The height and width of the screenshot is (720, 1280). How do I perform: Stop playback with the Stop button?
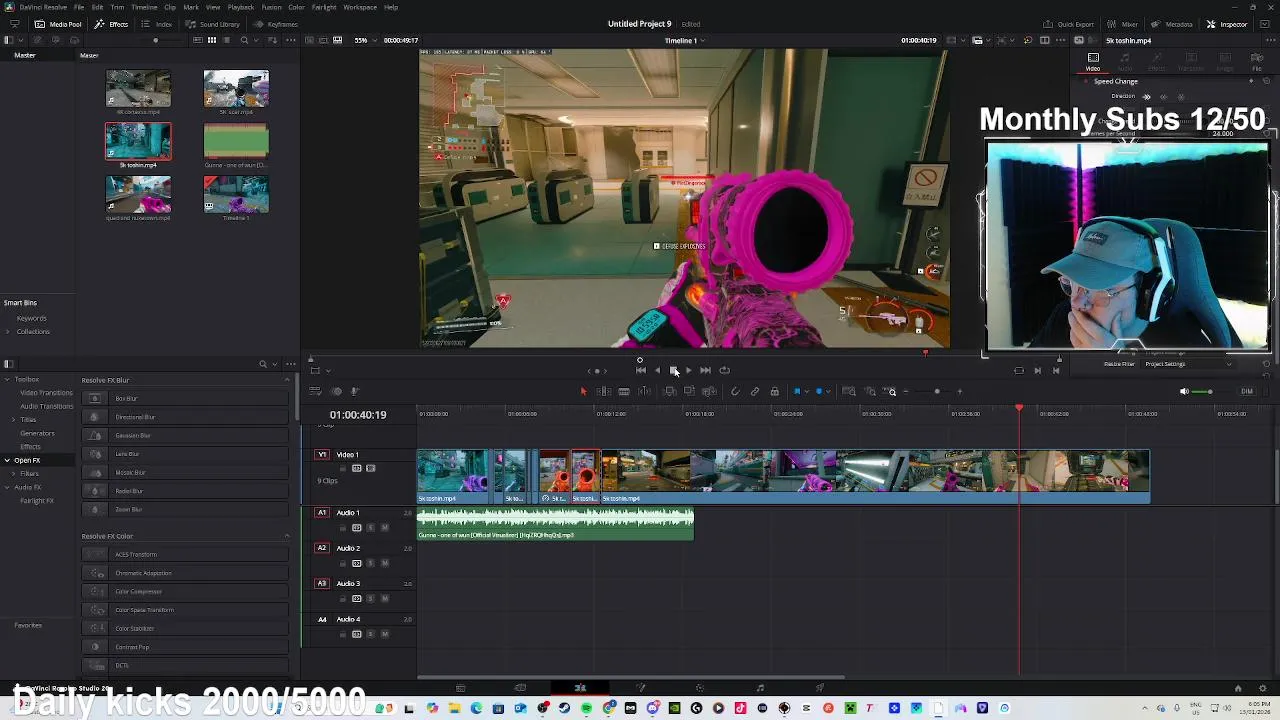tap(673, 370)
